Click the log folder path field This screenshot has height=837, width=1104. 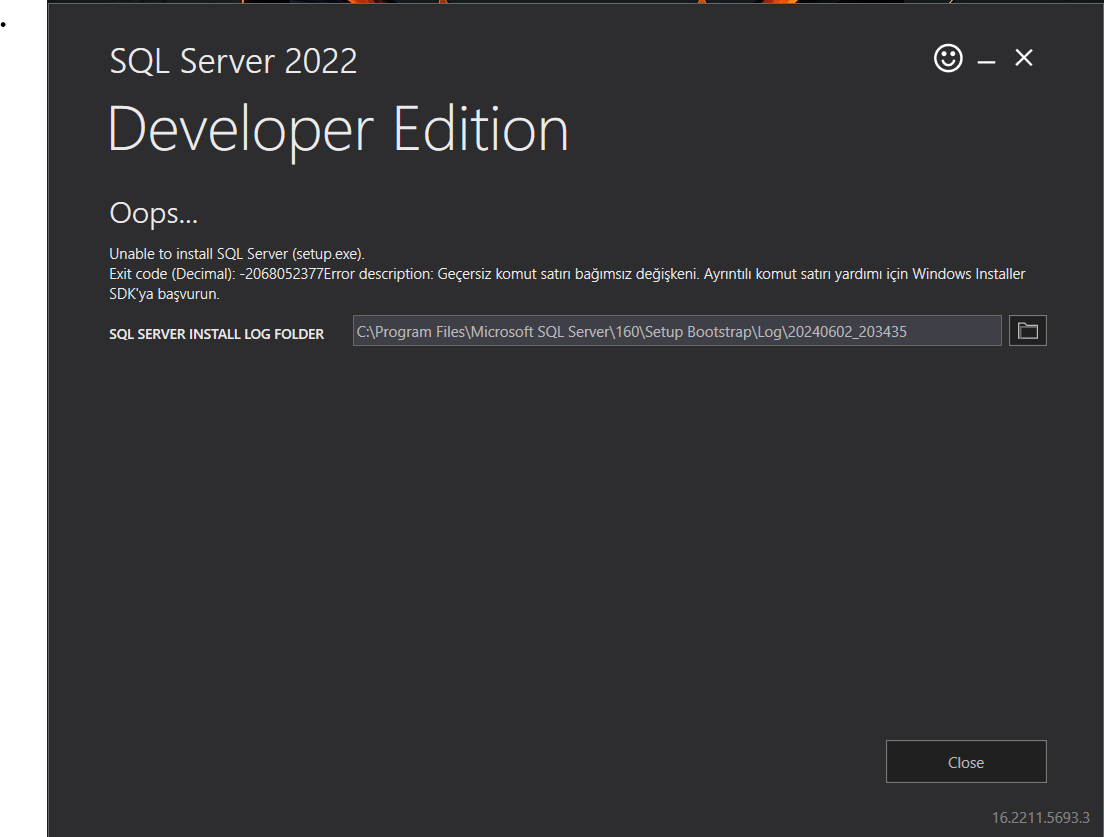pyautogui.click(x=677, y=331)
